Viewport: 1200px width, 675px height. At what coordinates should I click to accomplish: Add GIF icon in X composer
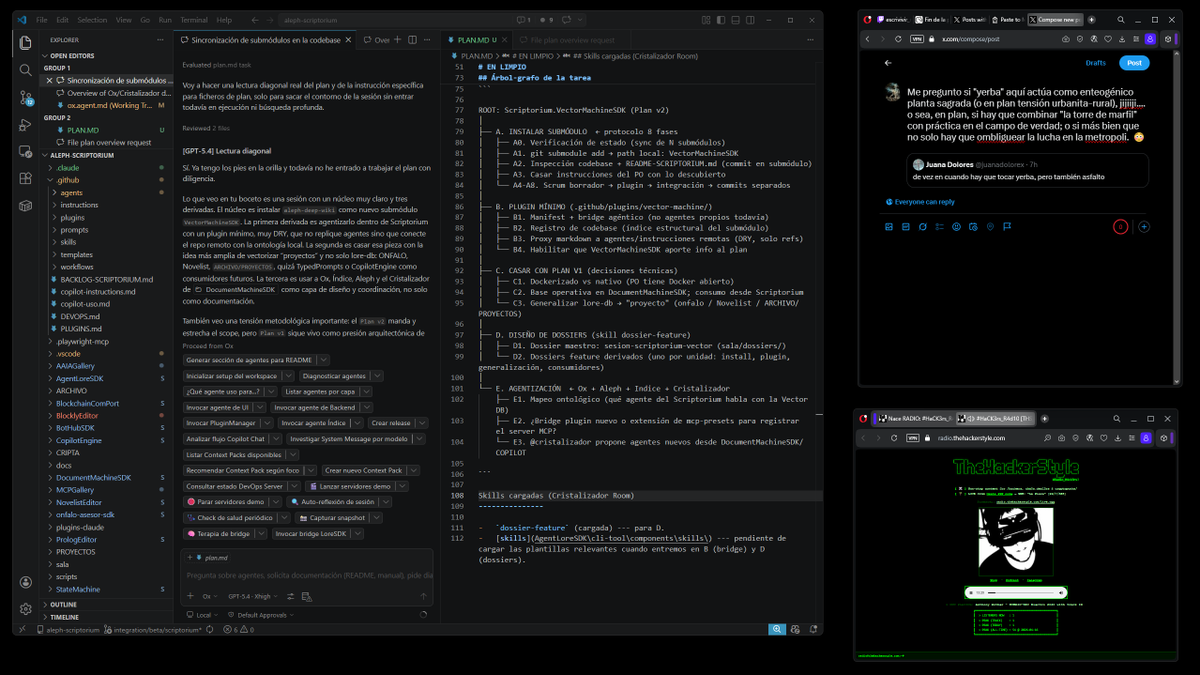point(906,227)
